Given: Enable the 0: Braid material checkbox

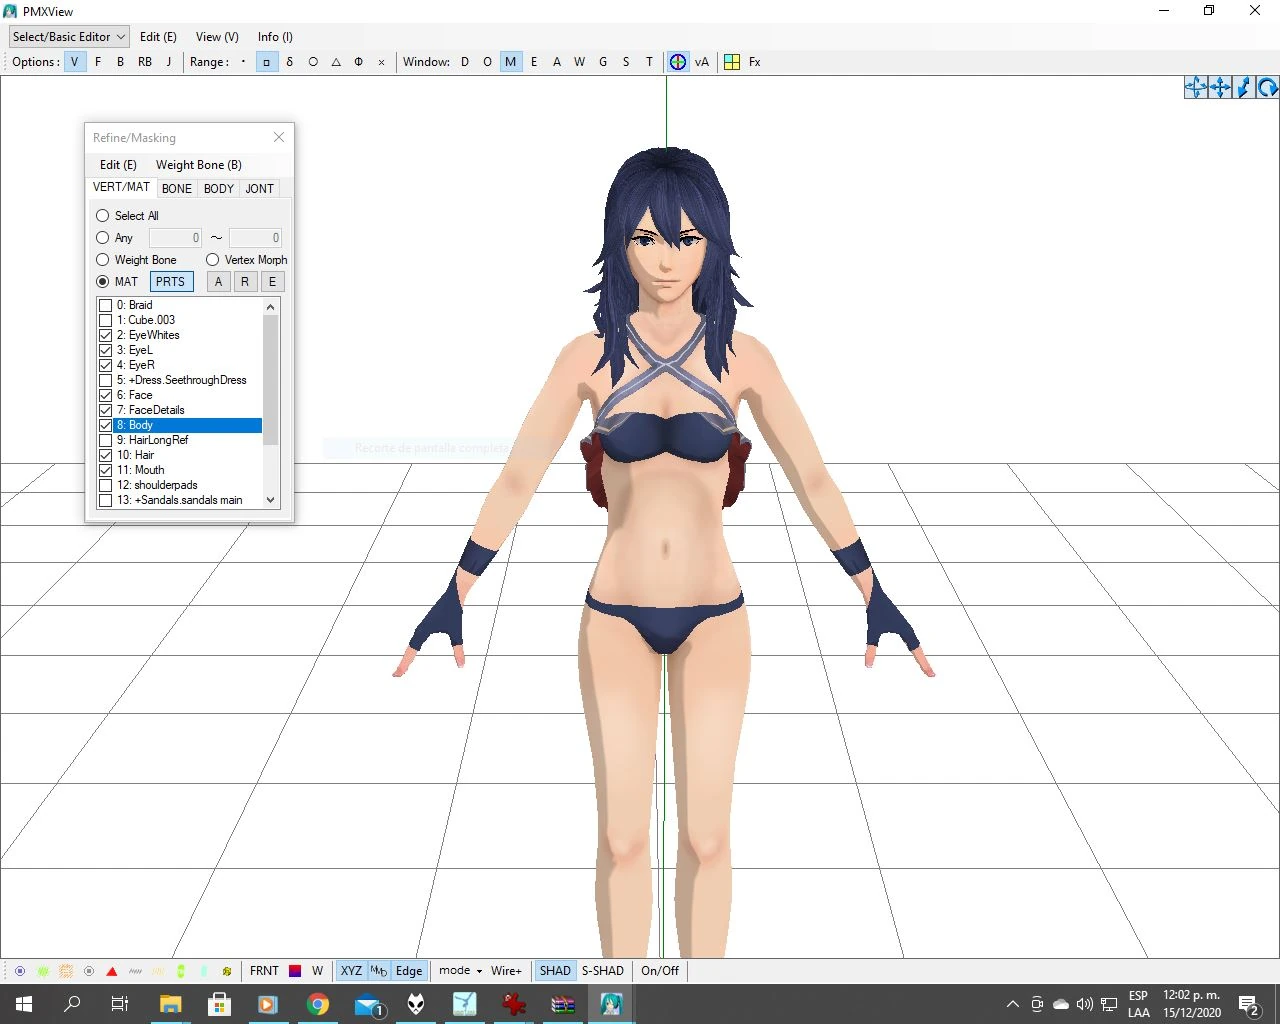Looking at the screenshot, I should [x=105, y=305].
